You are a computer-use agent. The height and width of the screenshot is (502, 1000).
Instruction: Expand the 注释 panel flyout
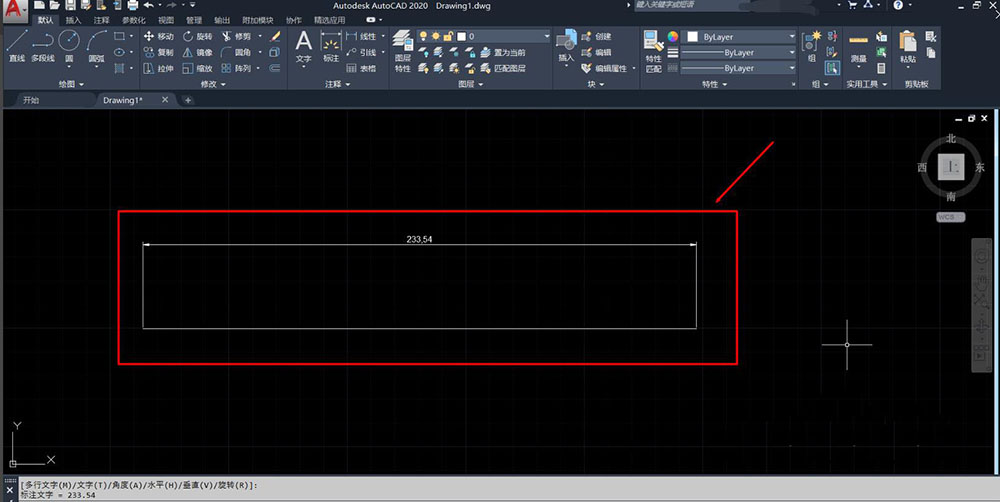338,84
